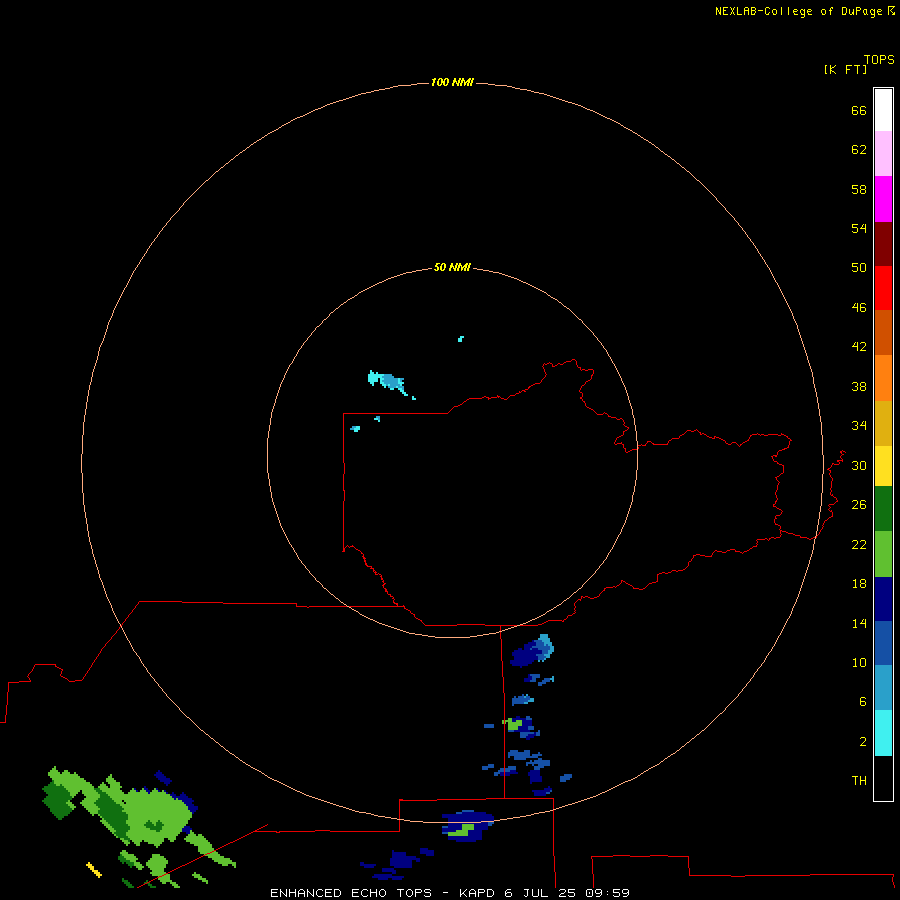Click the "6 JUL 25" date text
Screen dimensions: 900x900
(540, 893)
